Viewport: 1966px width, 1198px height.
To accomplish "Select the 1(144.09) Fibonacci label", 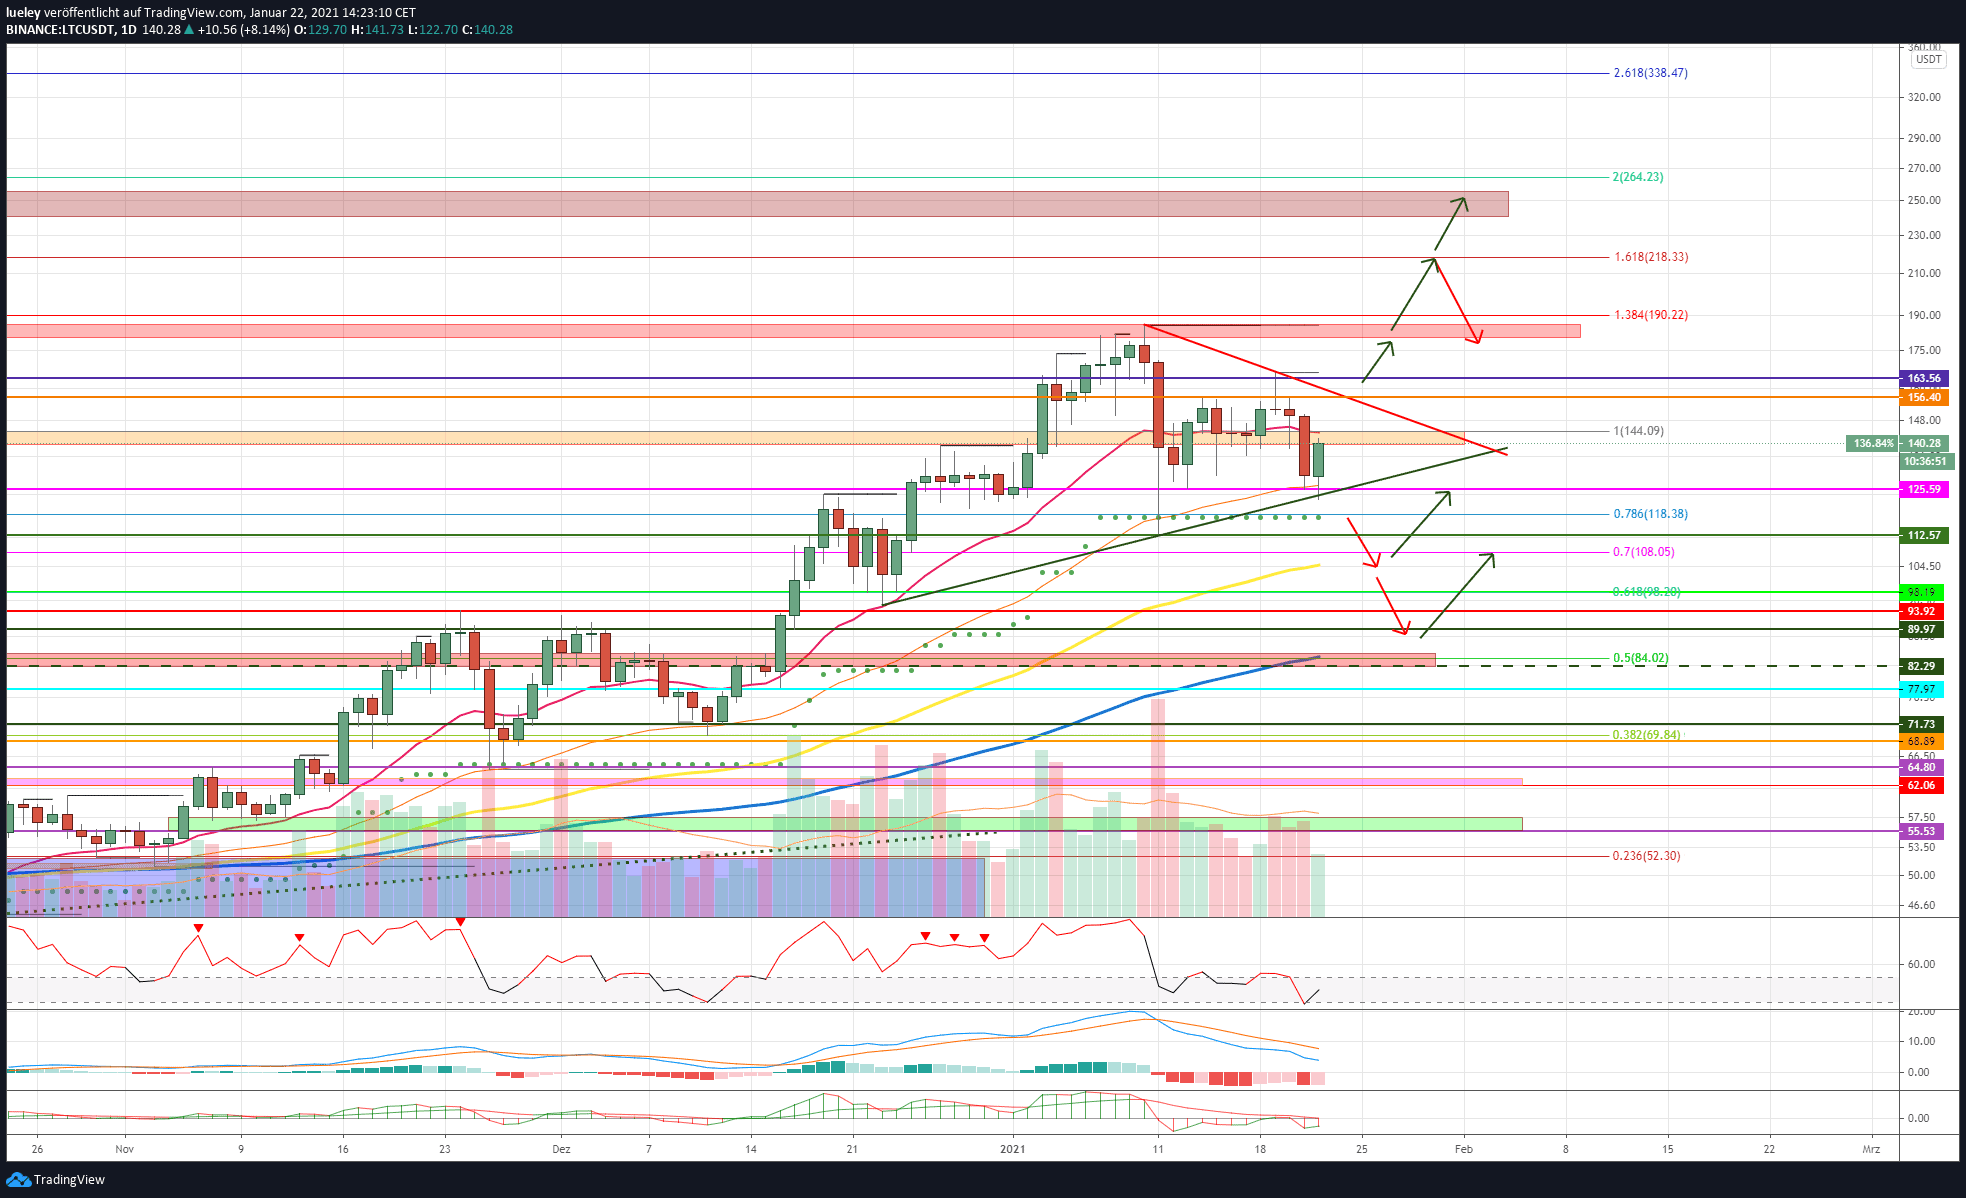I will [1638, 431].
